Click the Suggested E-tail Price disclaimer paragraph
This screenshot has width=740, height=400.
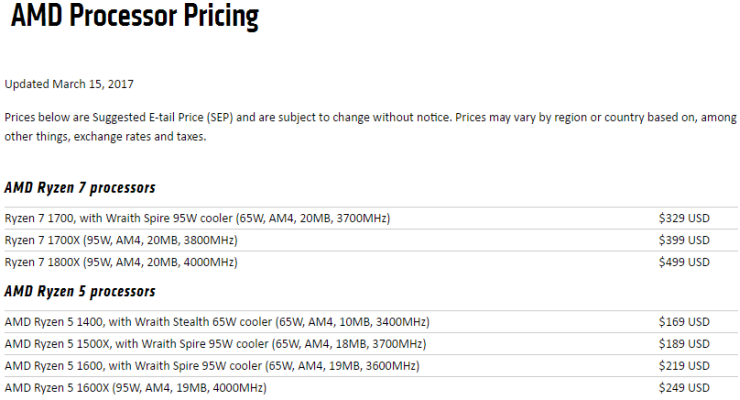pyautogui.click(x=370, y=127)
